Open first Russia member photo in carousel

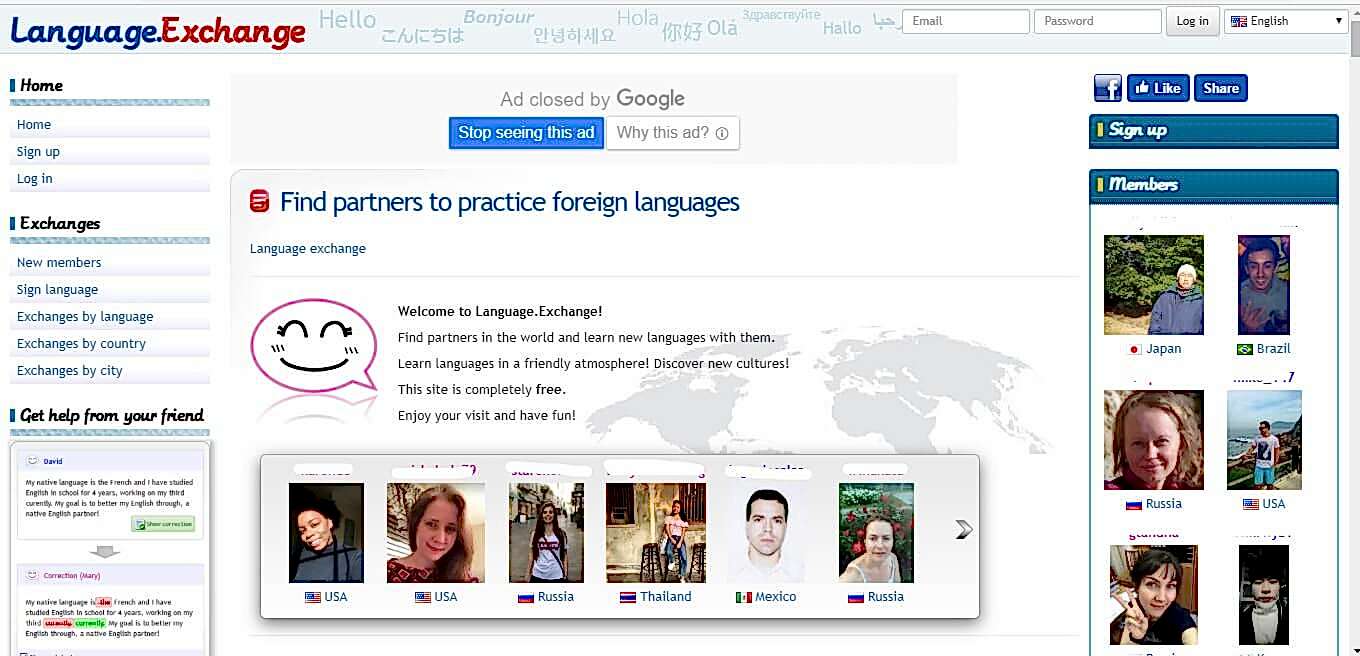coord(546,533)
